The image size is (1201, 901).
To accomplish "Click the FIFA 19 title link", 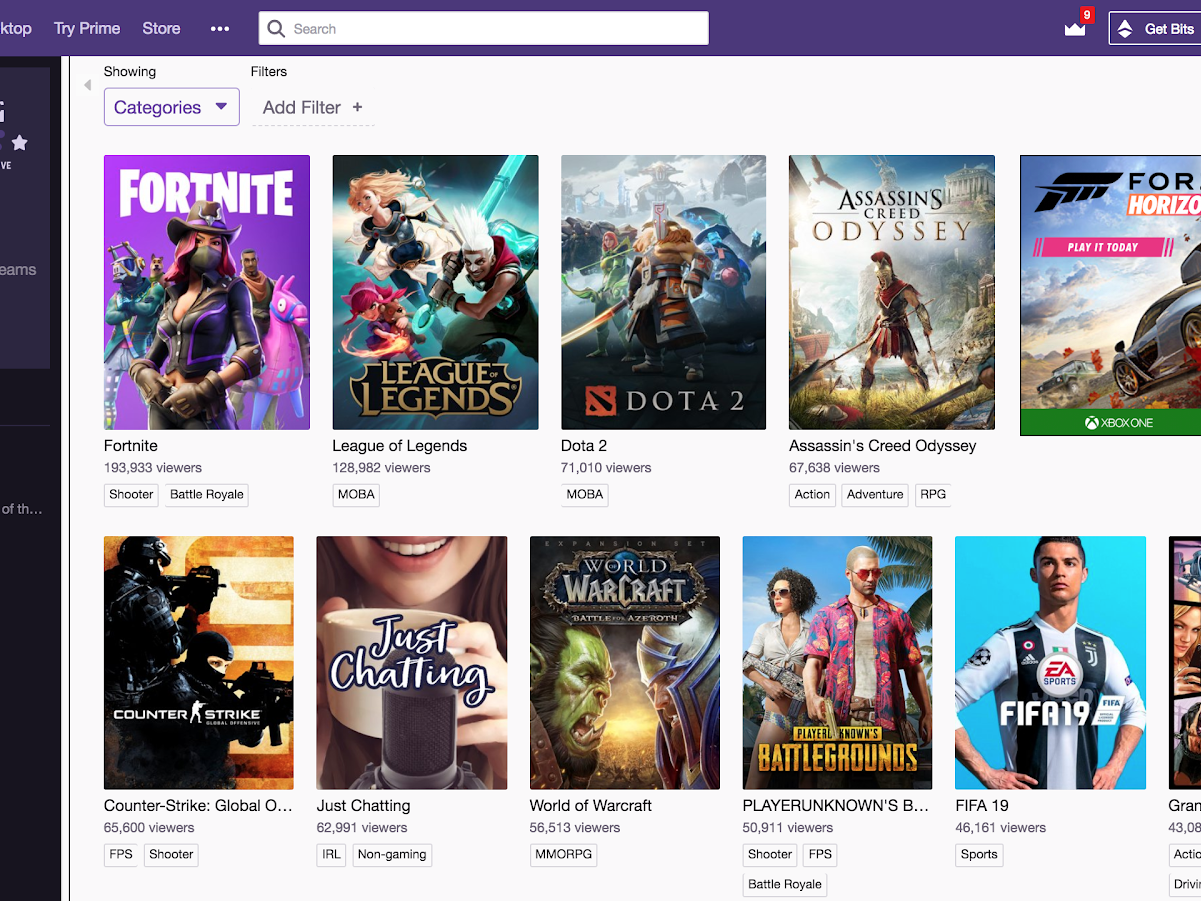I will click(982, 806).
